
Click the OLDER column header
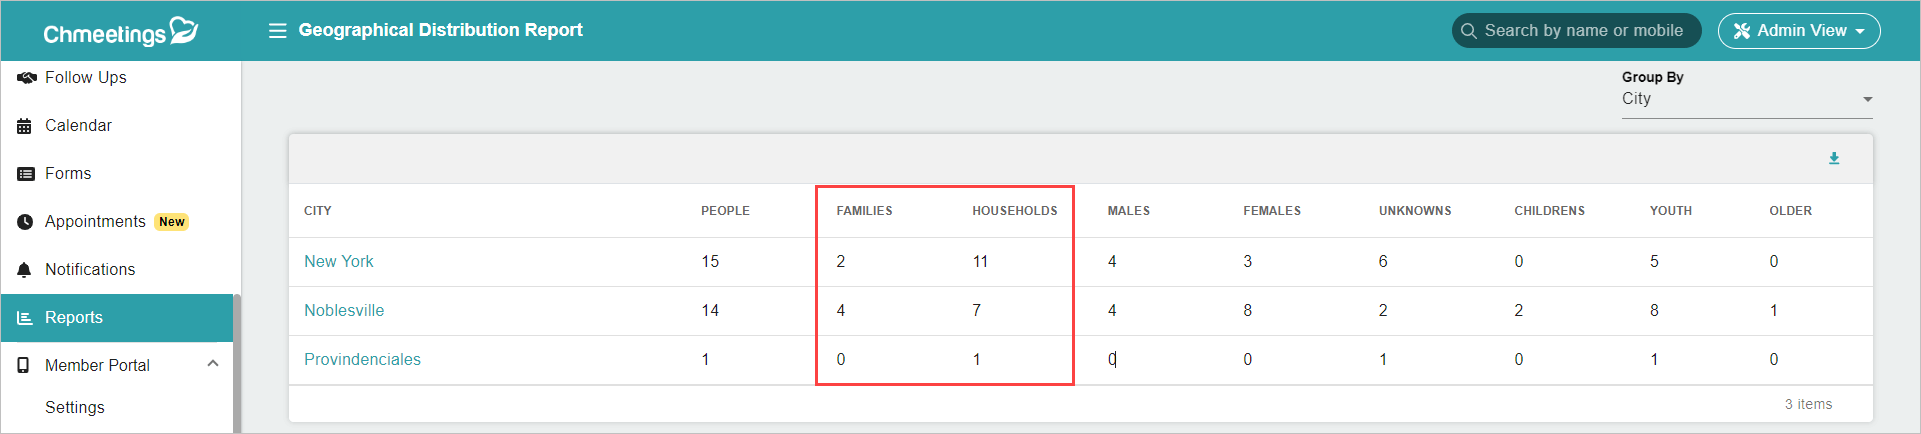click(1790, 211)
